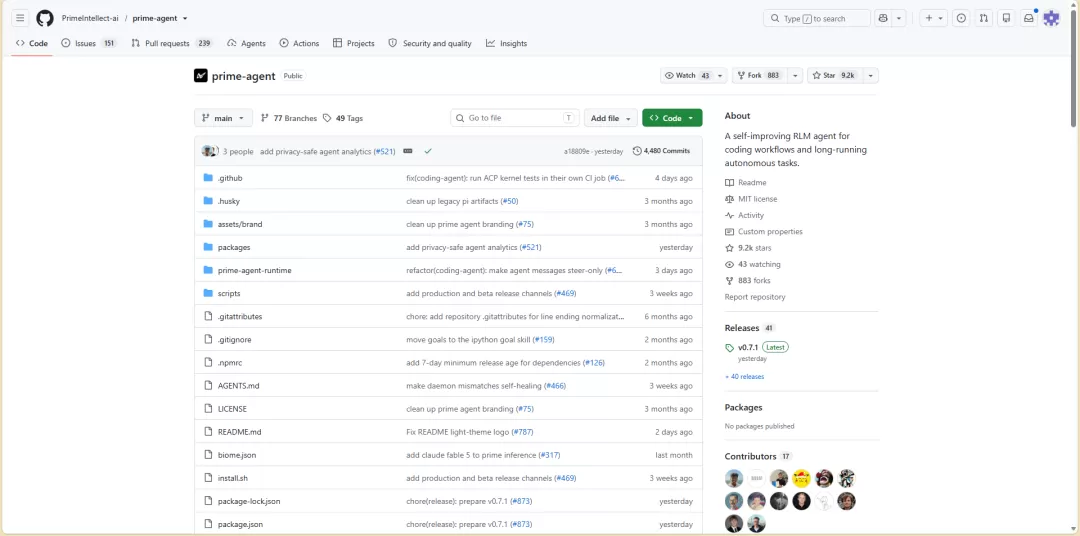The width and height of the screenshot is (1080, 536).
Task: Fork the repository
Action: (x=760, y=76)
